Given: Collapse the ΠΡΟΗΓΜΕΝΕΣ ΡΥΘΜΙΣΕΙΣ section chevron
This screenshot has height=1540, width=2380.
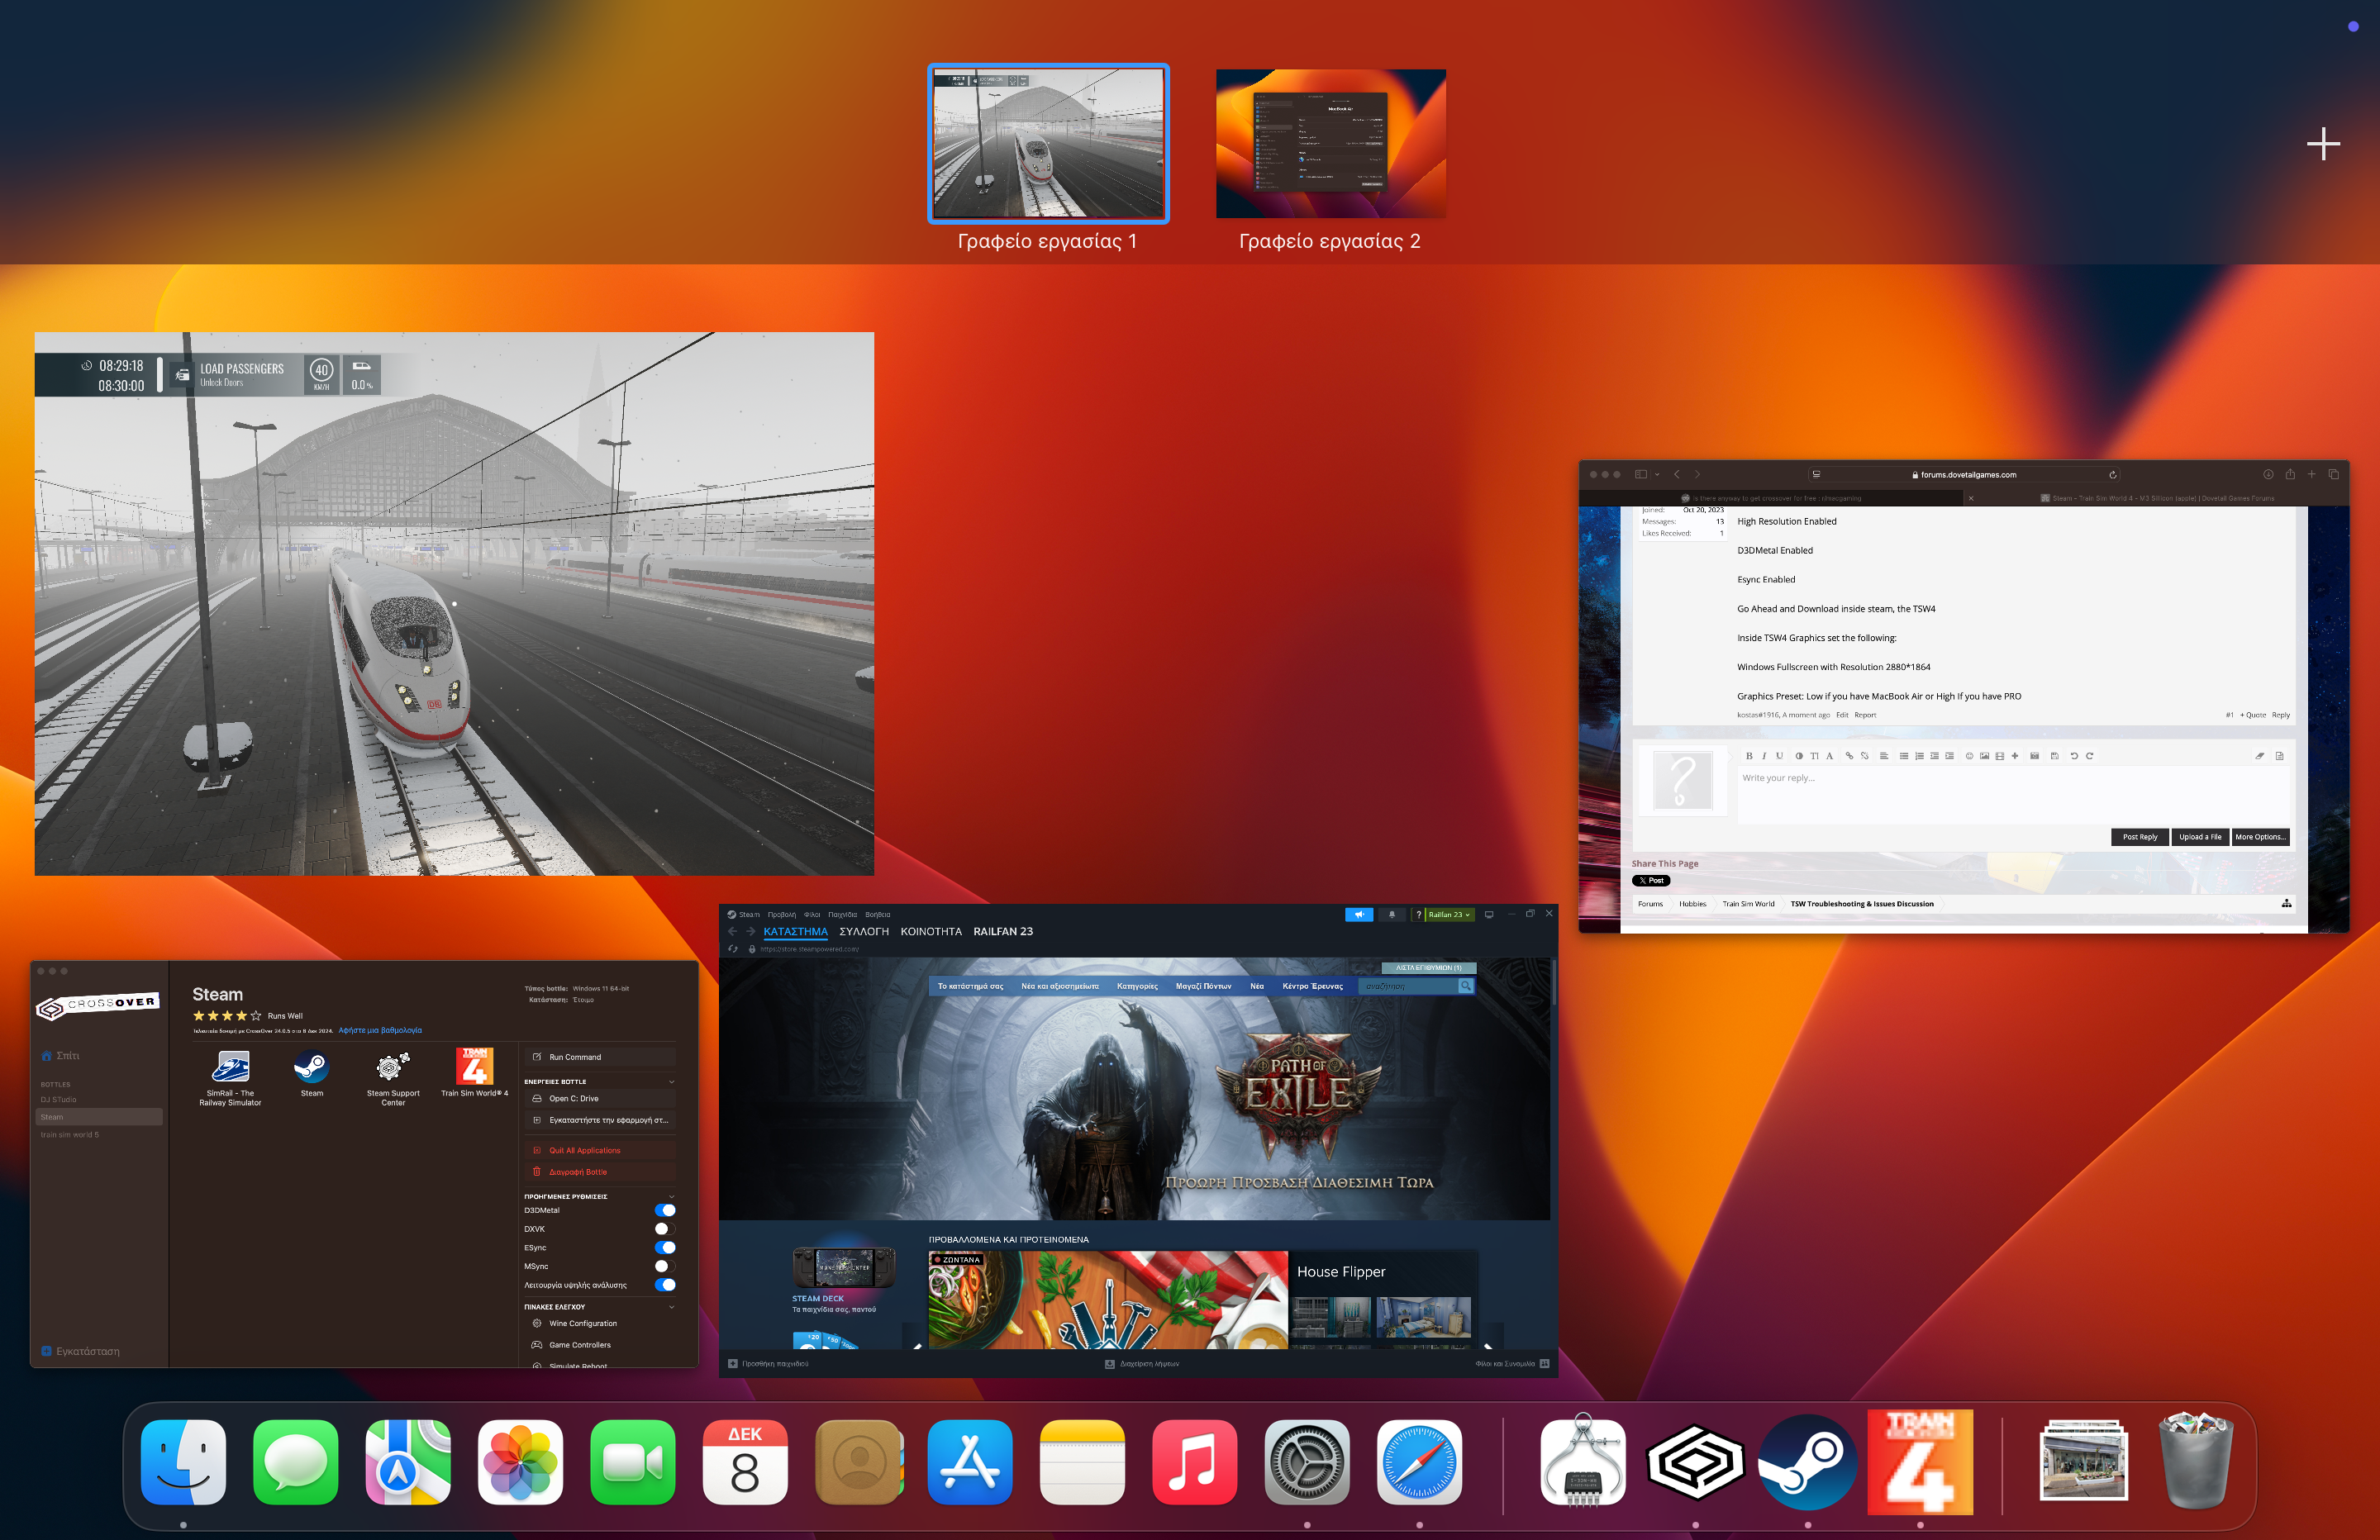Looking at the screenshot, I should [x=671, y=1197].
